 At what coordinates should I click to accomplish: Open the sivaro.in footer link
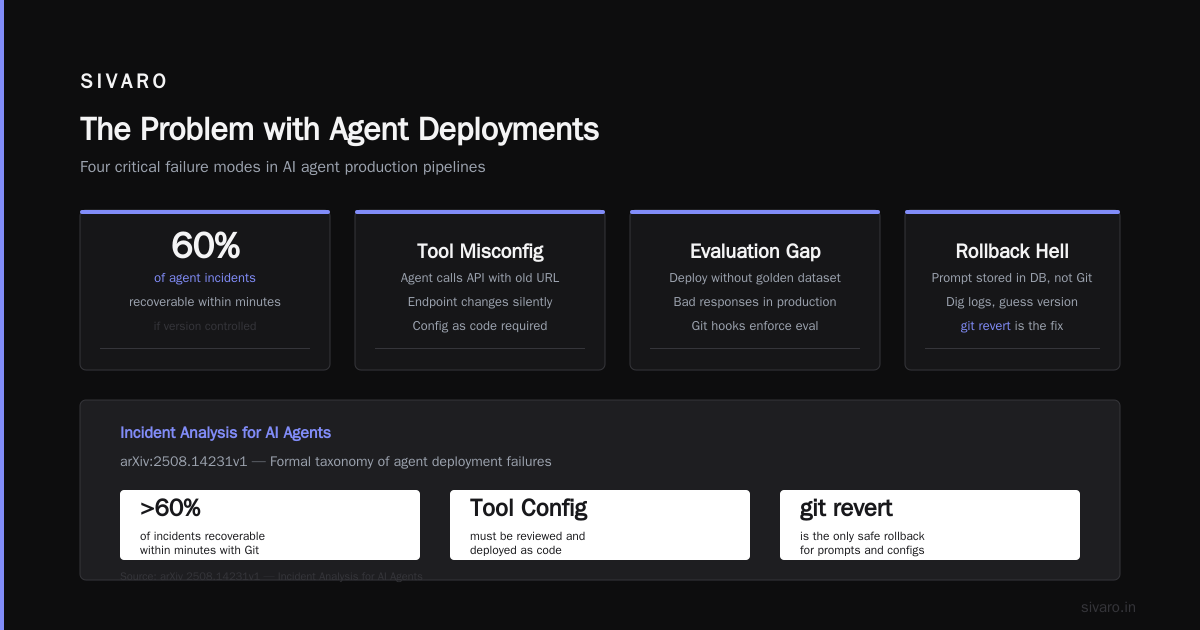[1108, 607]
